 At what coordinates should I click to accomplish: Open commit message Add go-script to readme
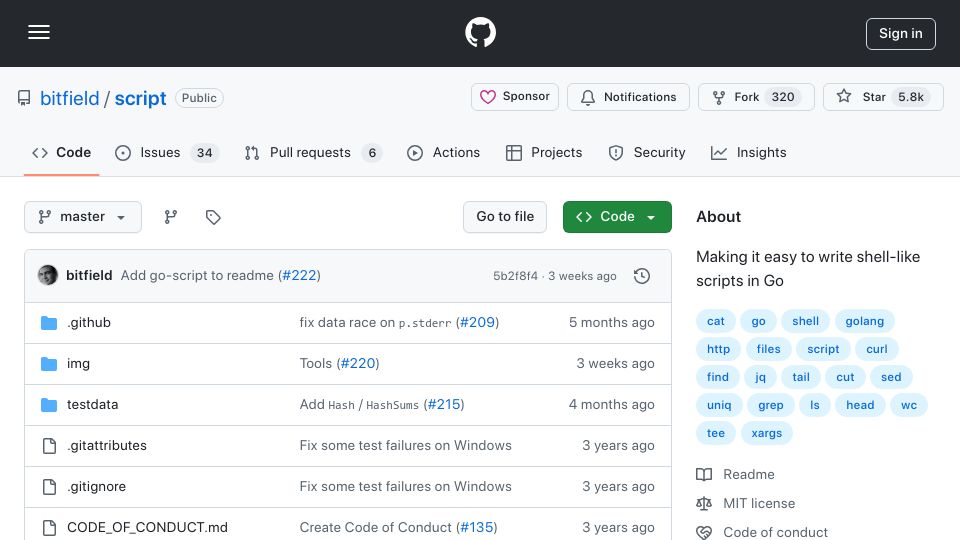197,276
